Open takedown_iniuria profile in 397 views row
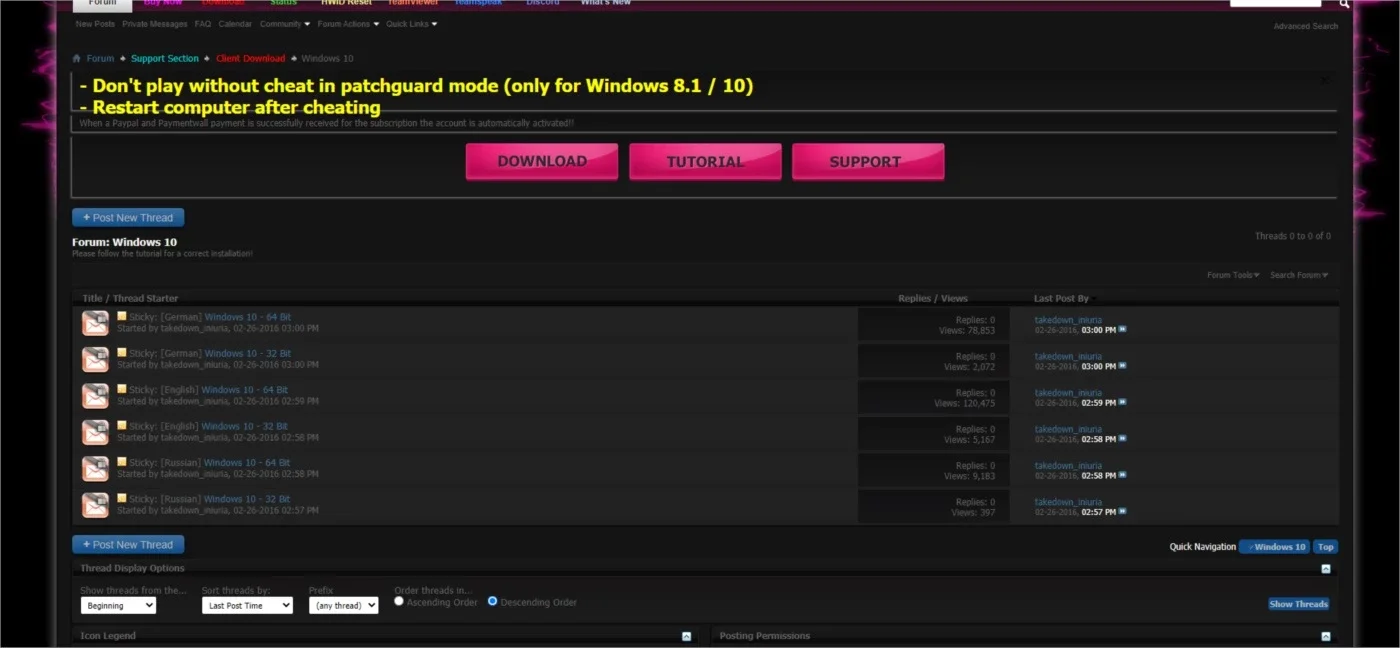 (x=1068, y=502)
